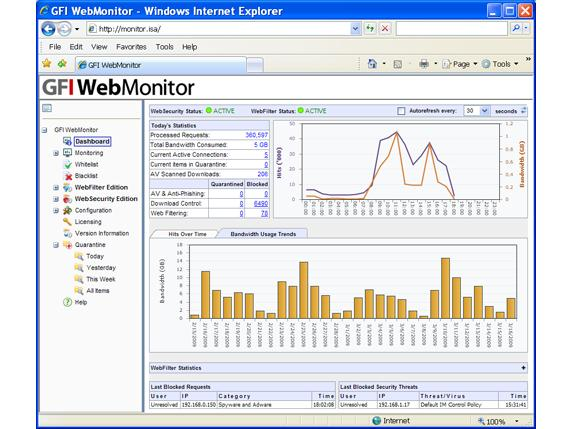
Task: Select the Dashboard tree item
Action: click(x=92, y=141)
